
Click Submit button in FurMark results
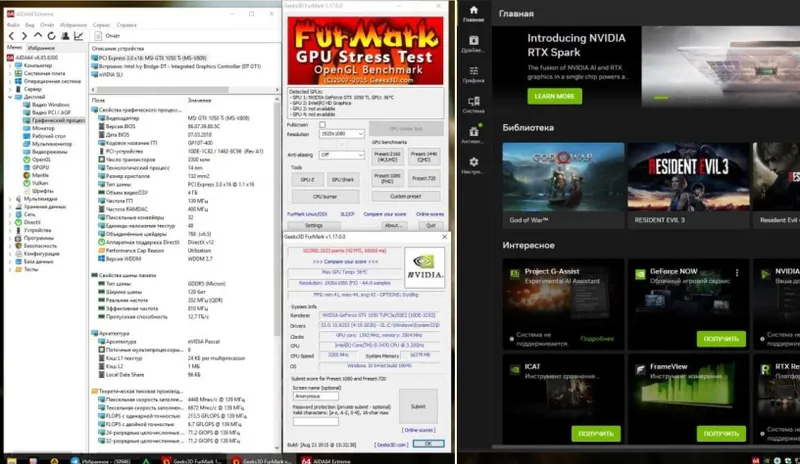[418, 406]
